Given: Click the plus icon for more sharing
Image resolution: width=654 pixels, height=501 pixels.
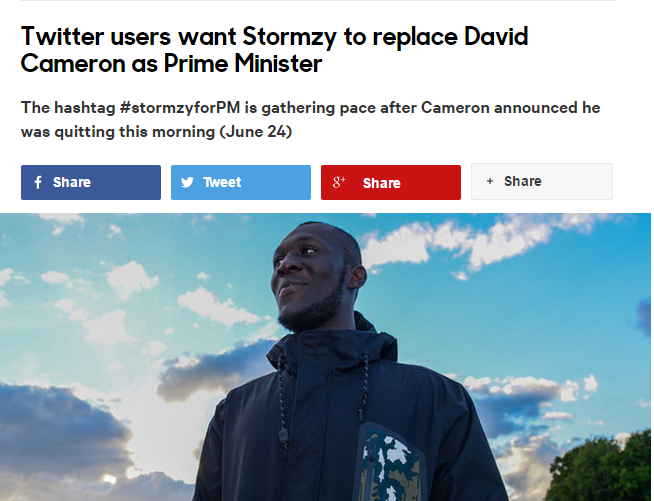Looking at the screenshot, I should pyautogui.click(x=490, y=181).
